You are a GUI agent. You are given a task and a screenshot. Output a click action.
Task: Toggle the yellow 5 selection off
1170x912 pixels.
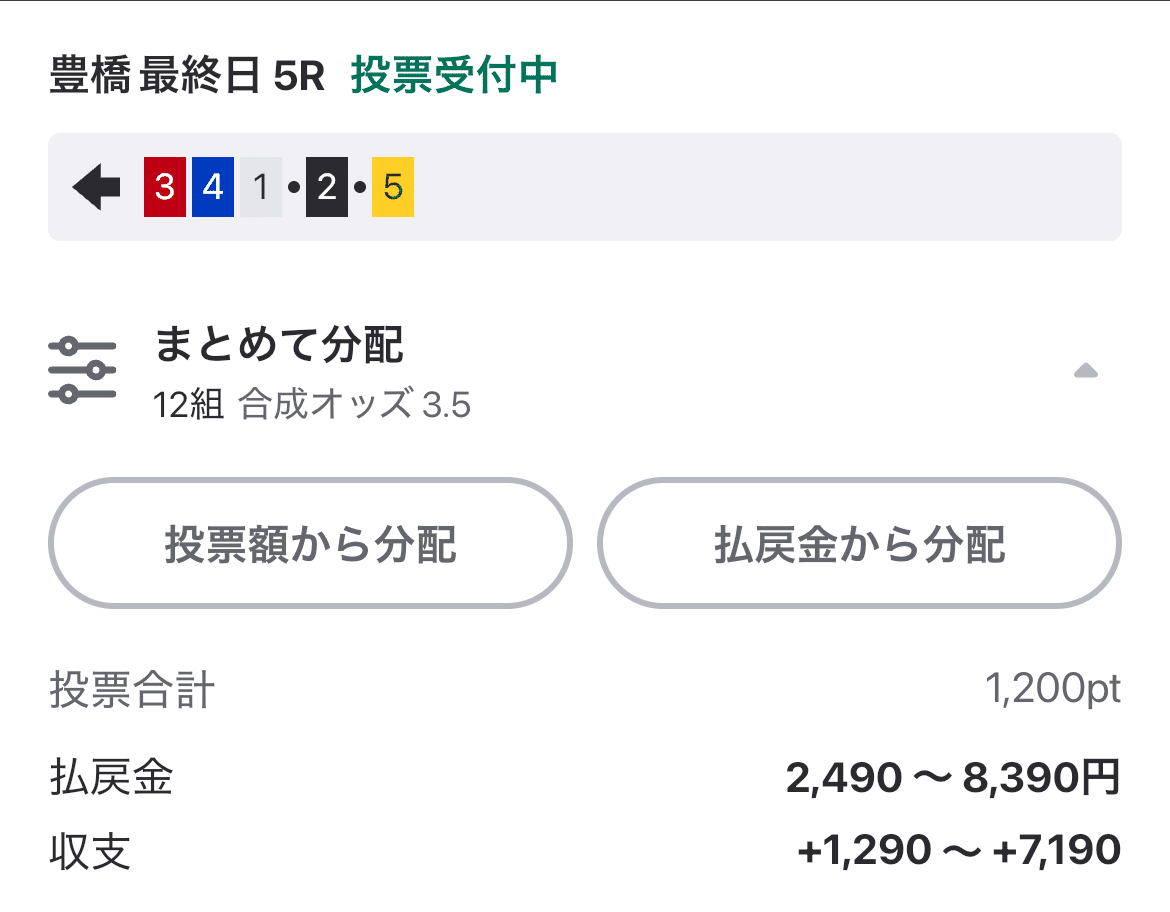pyautogui.click(x=391, y=185)
